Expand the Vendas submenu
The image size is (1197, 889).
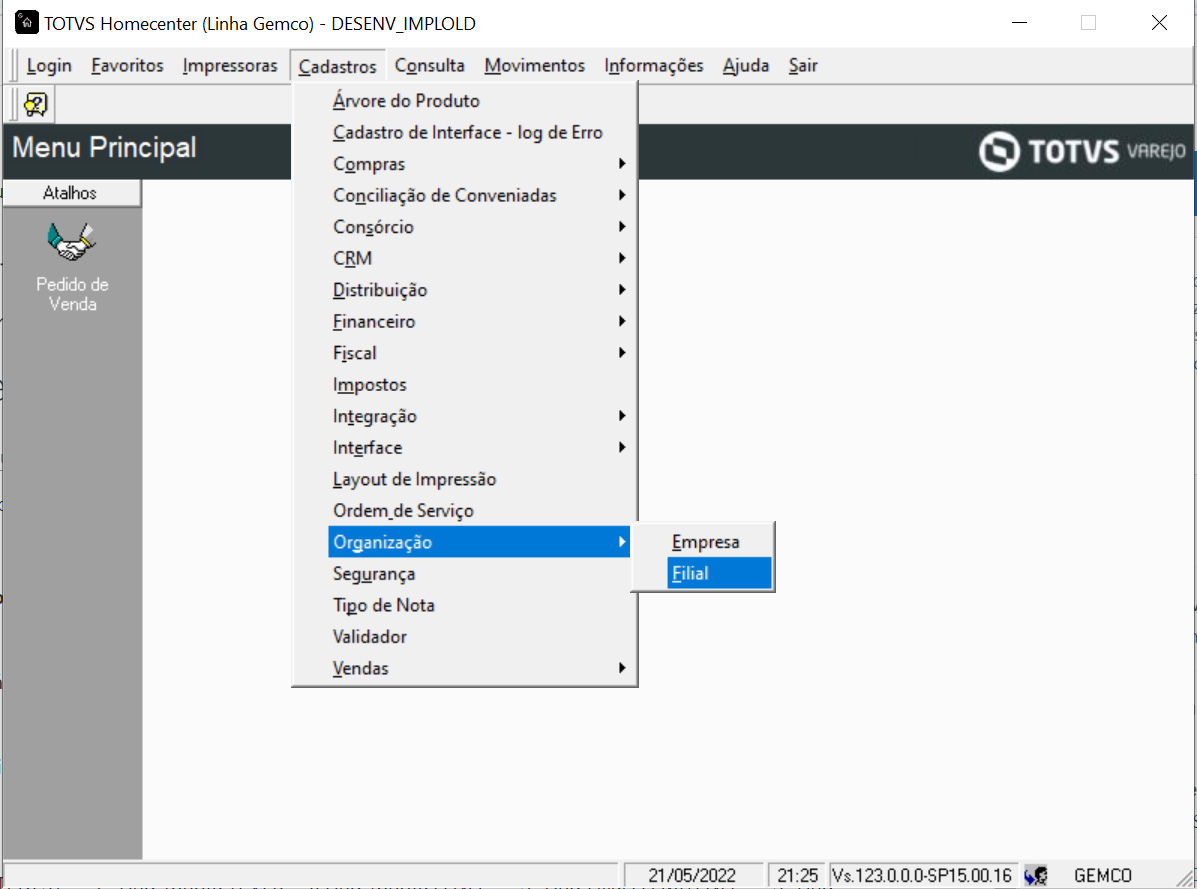(479, 668)
